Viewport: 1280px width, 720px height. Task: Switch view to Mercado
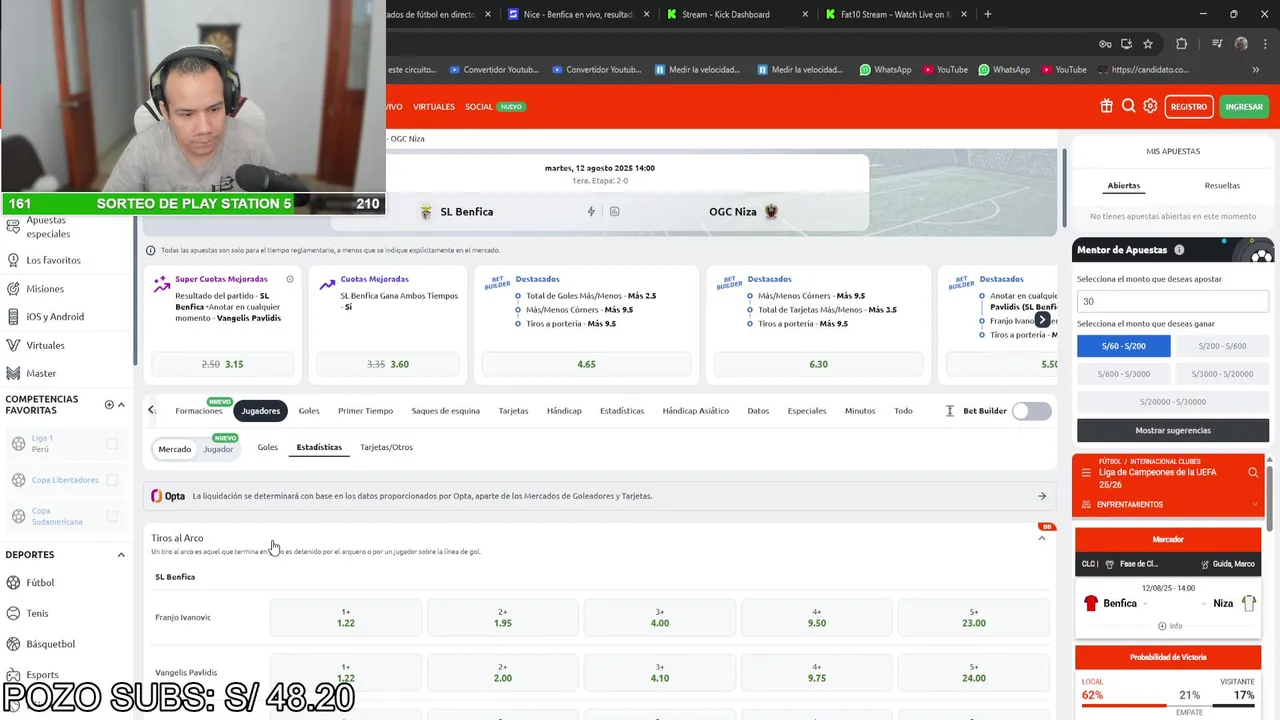174,449
